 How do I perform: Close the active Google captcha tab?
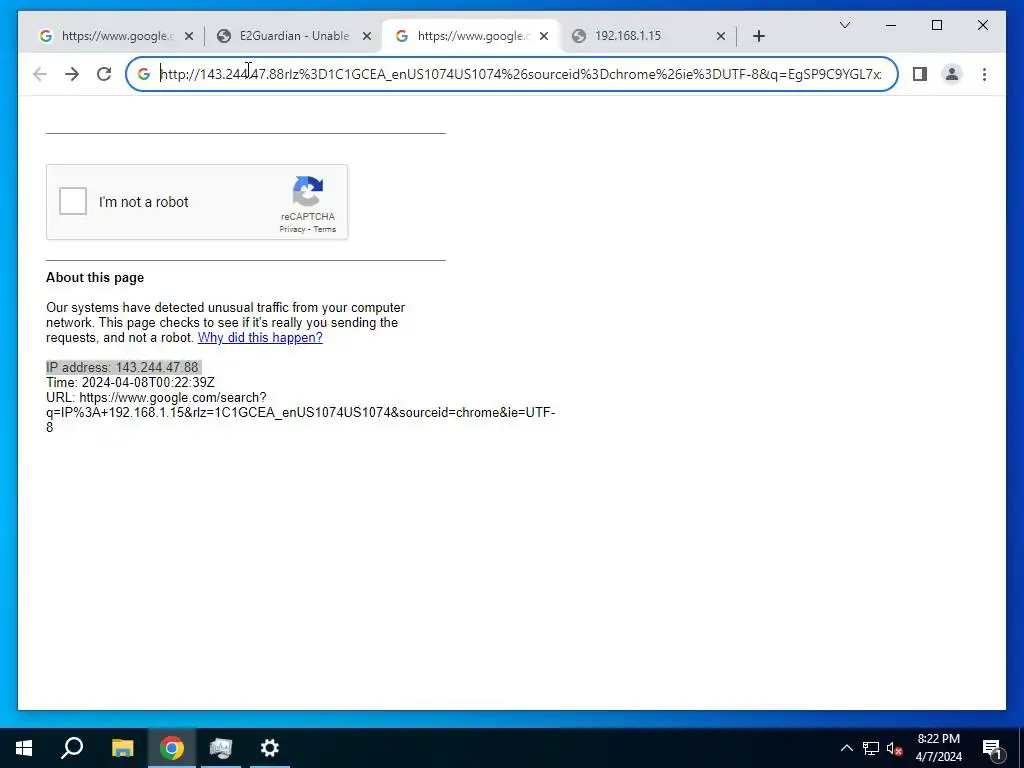pyautogui.click(x=543, y=36)
